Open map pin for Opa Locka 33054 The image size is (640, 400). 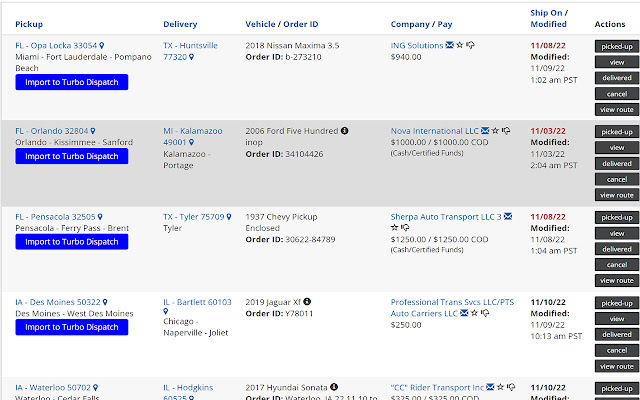tap(102, 46)
